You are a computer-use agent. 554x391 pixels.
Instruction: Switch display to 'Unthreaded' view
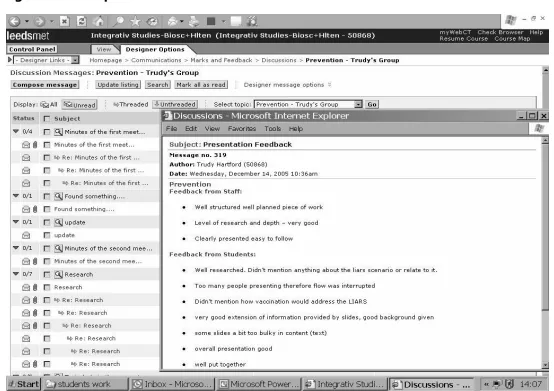[x=175, y=105]
